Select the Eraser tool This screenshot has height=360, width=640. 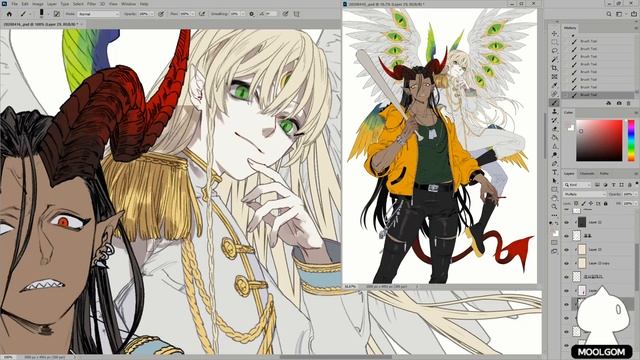[554, 129]
